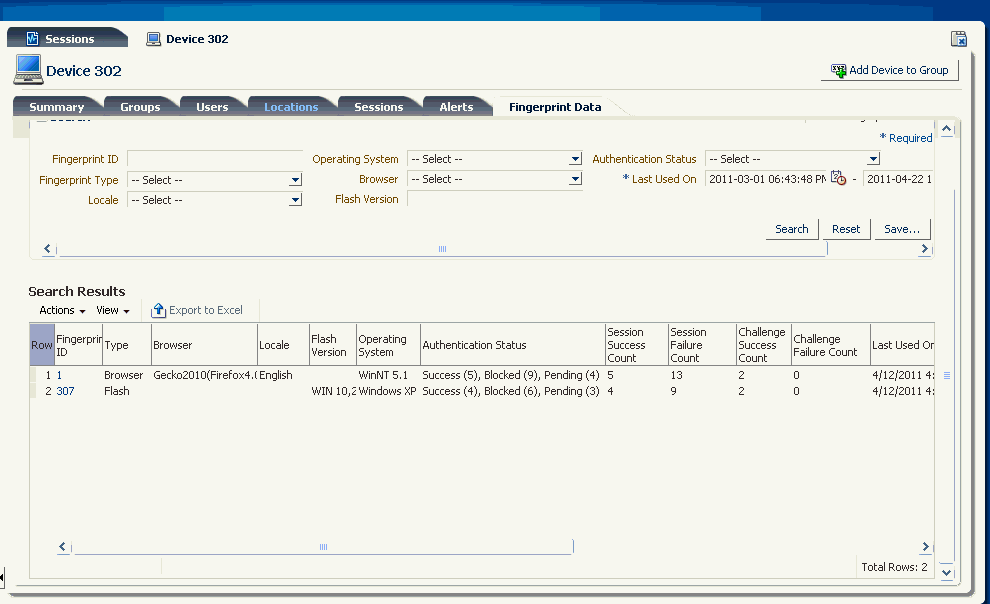Select the Row column header
990x604 pixels.
coord(42,345)
